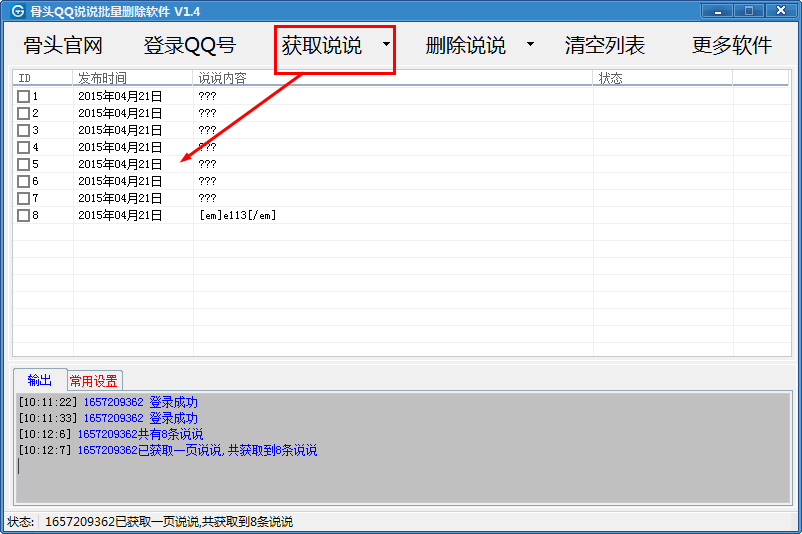This screenshot has height=534, width=802.
Task: Click the 删除说说 button
Action: (x=465, y=46)
